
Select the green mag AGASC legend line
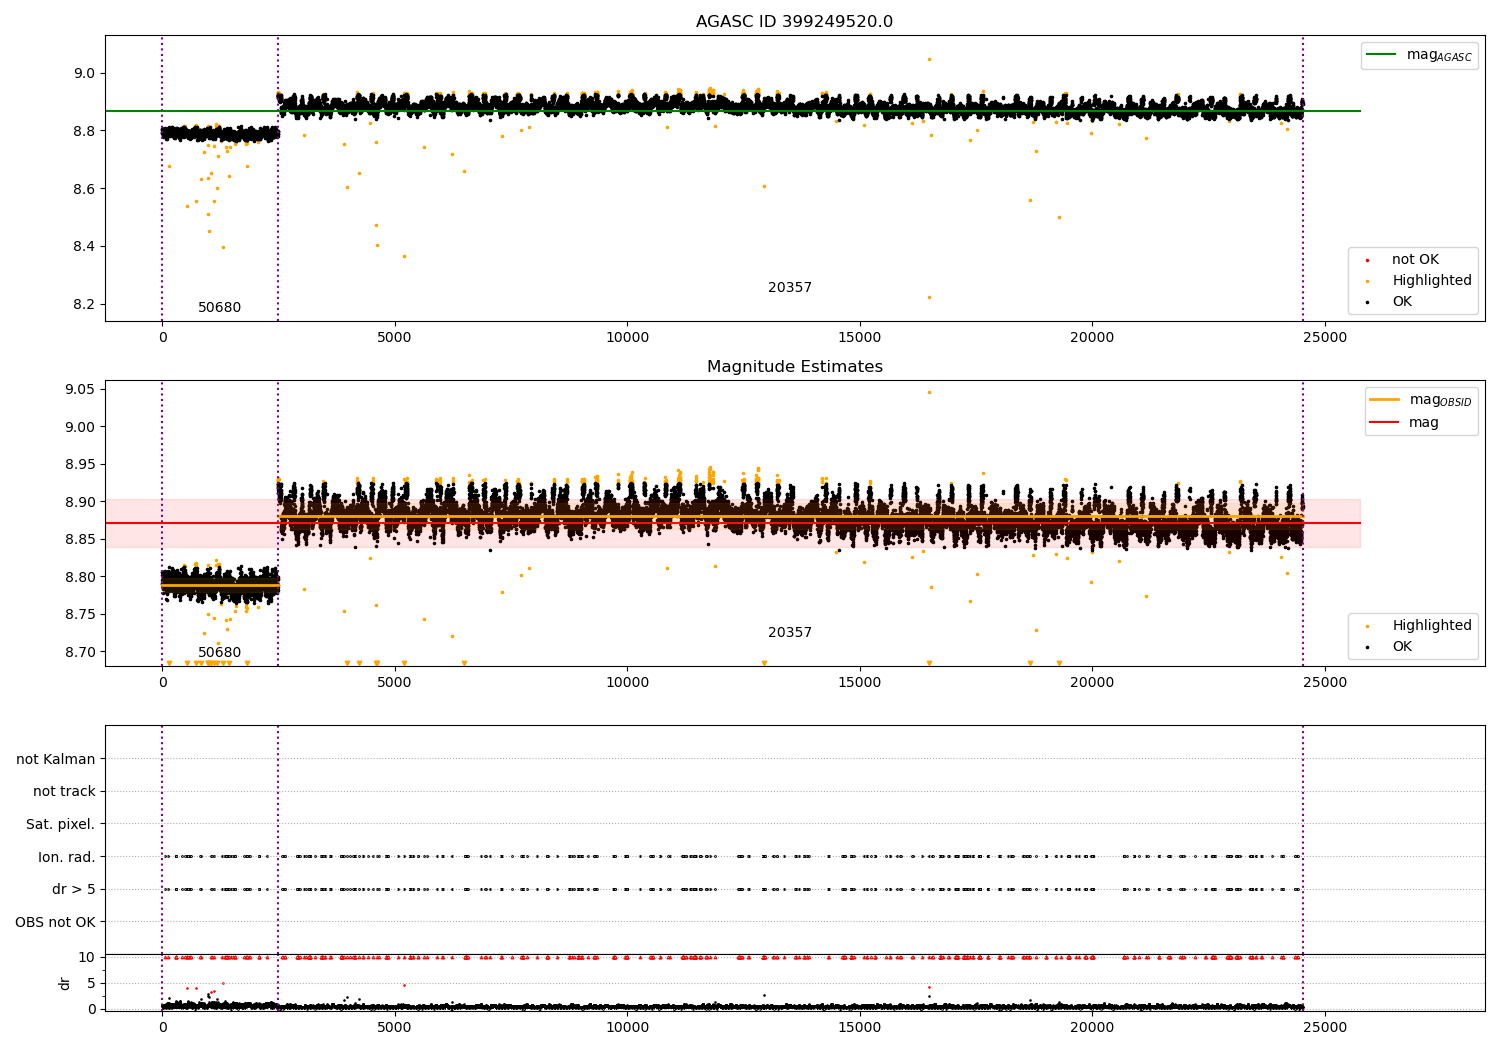pos(1383,55)
